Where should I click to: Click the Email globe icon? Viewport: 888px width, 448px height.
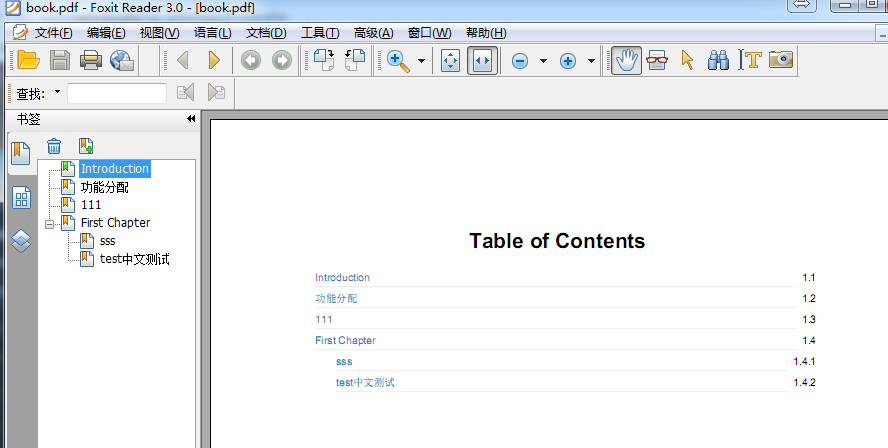(x=122, y=60)
